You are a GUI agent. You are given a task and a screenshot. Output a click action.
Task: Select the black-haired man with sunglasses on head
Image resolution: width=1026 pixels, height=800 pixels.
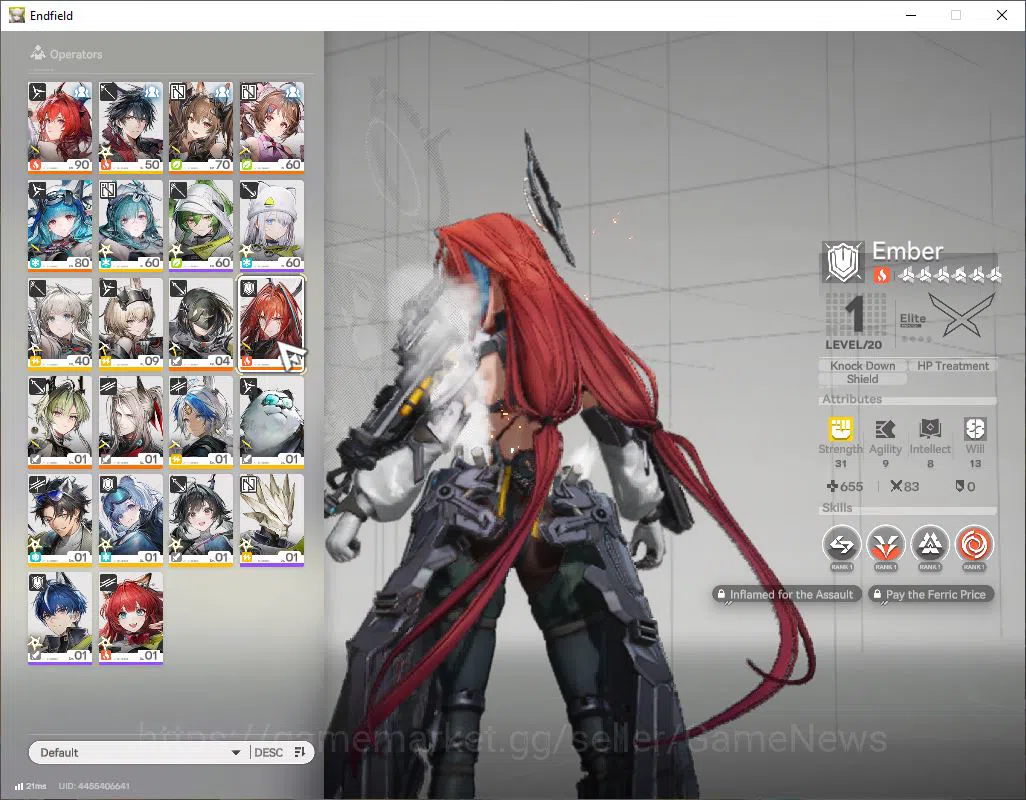click(60, 520)
